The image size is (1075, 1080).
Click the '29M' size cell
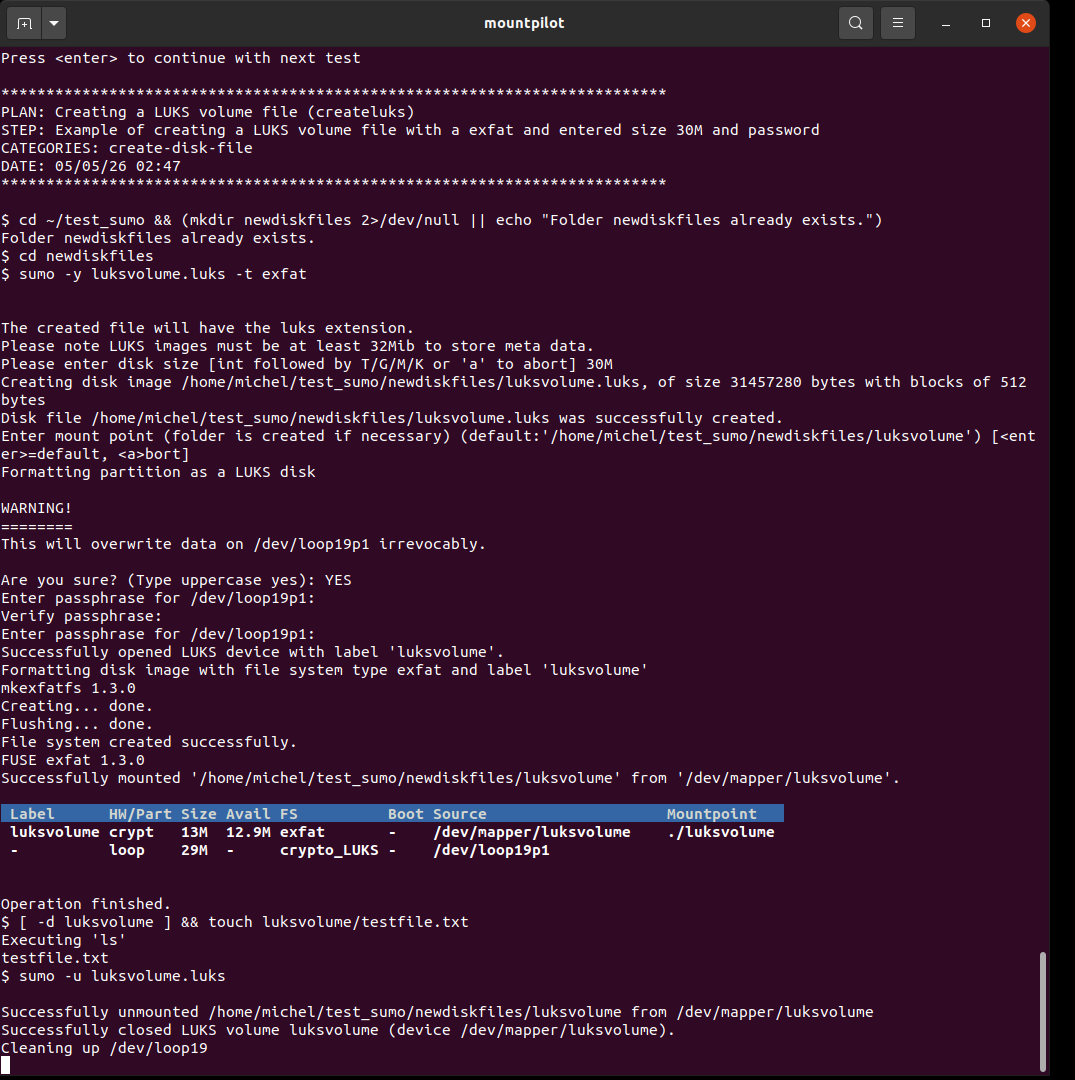194,850
